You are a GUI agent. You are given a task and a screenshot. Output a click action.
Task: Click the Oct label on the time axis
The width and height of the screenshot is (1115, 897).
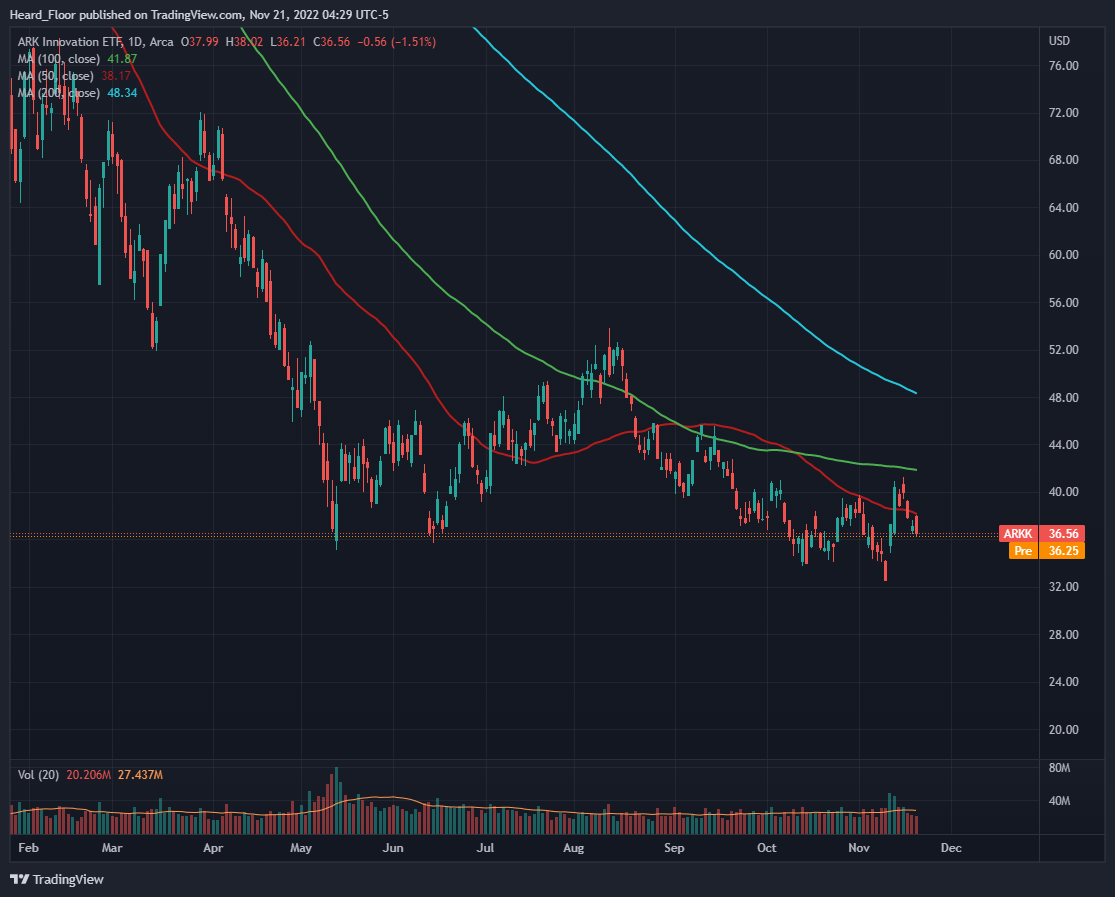767,848
